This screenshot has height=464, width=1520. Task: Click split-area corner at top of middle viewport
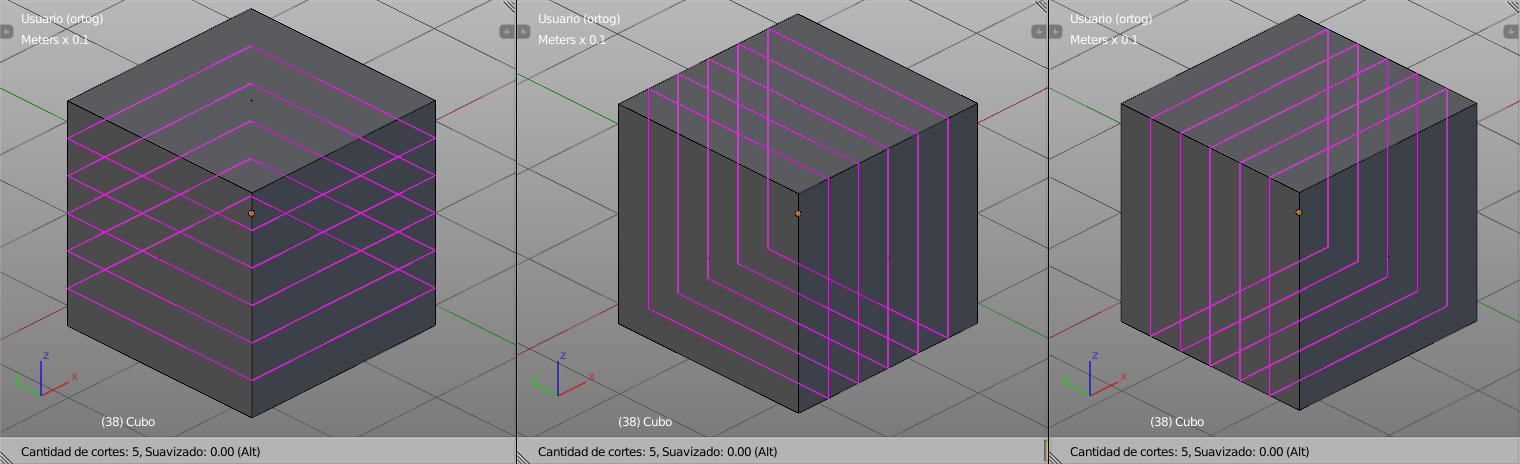(x=1041, y=6)
